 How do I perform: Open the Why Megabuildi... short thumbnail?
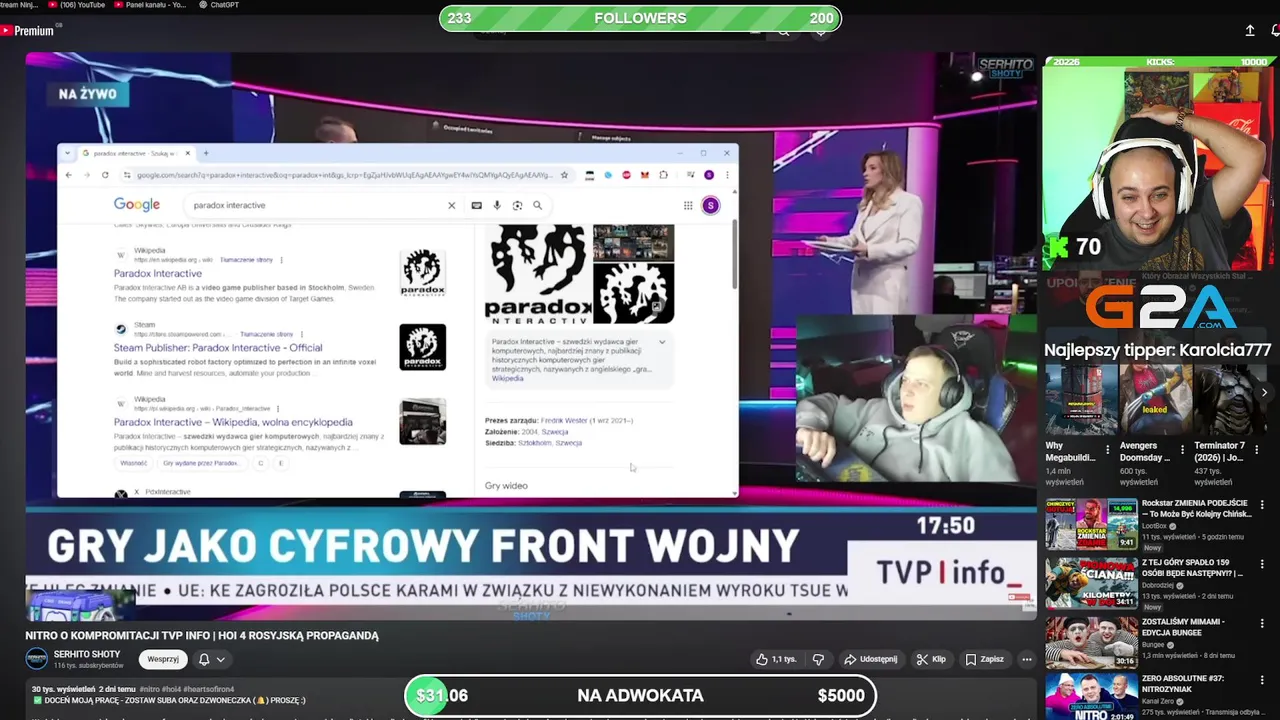click(x=1081, y=400)
